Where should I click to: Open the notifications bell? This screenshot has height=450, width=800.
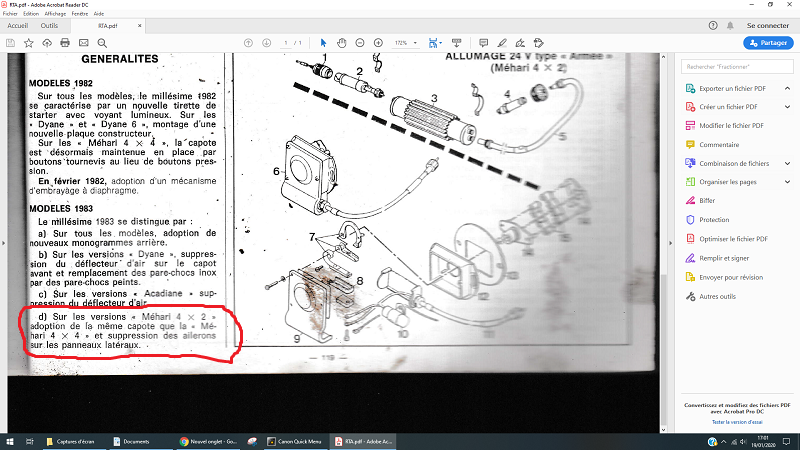[x=730, y=26]
